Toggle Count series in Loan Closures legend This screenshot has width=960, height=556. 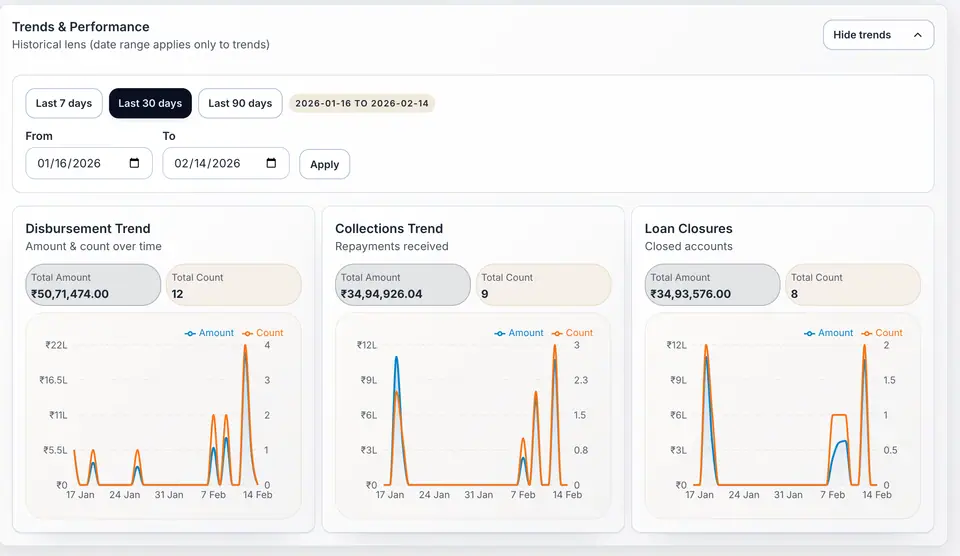pos(882,333)
